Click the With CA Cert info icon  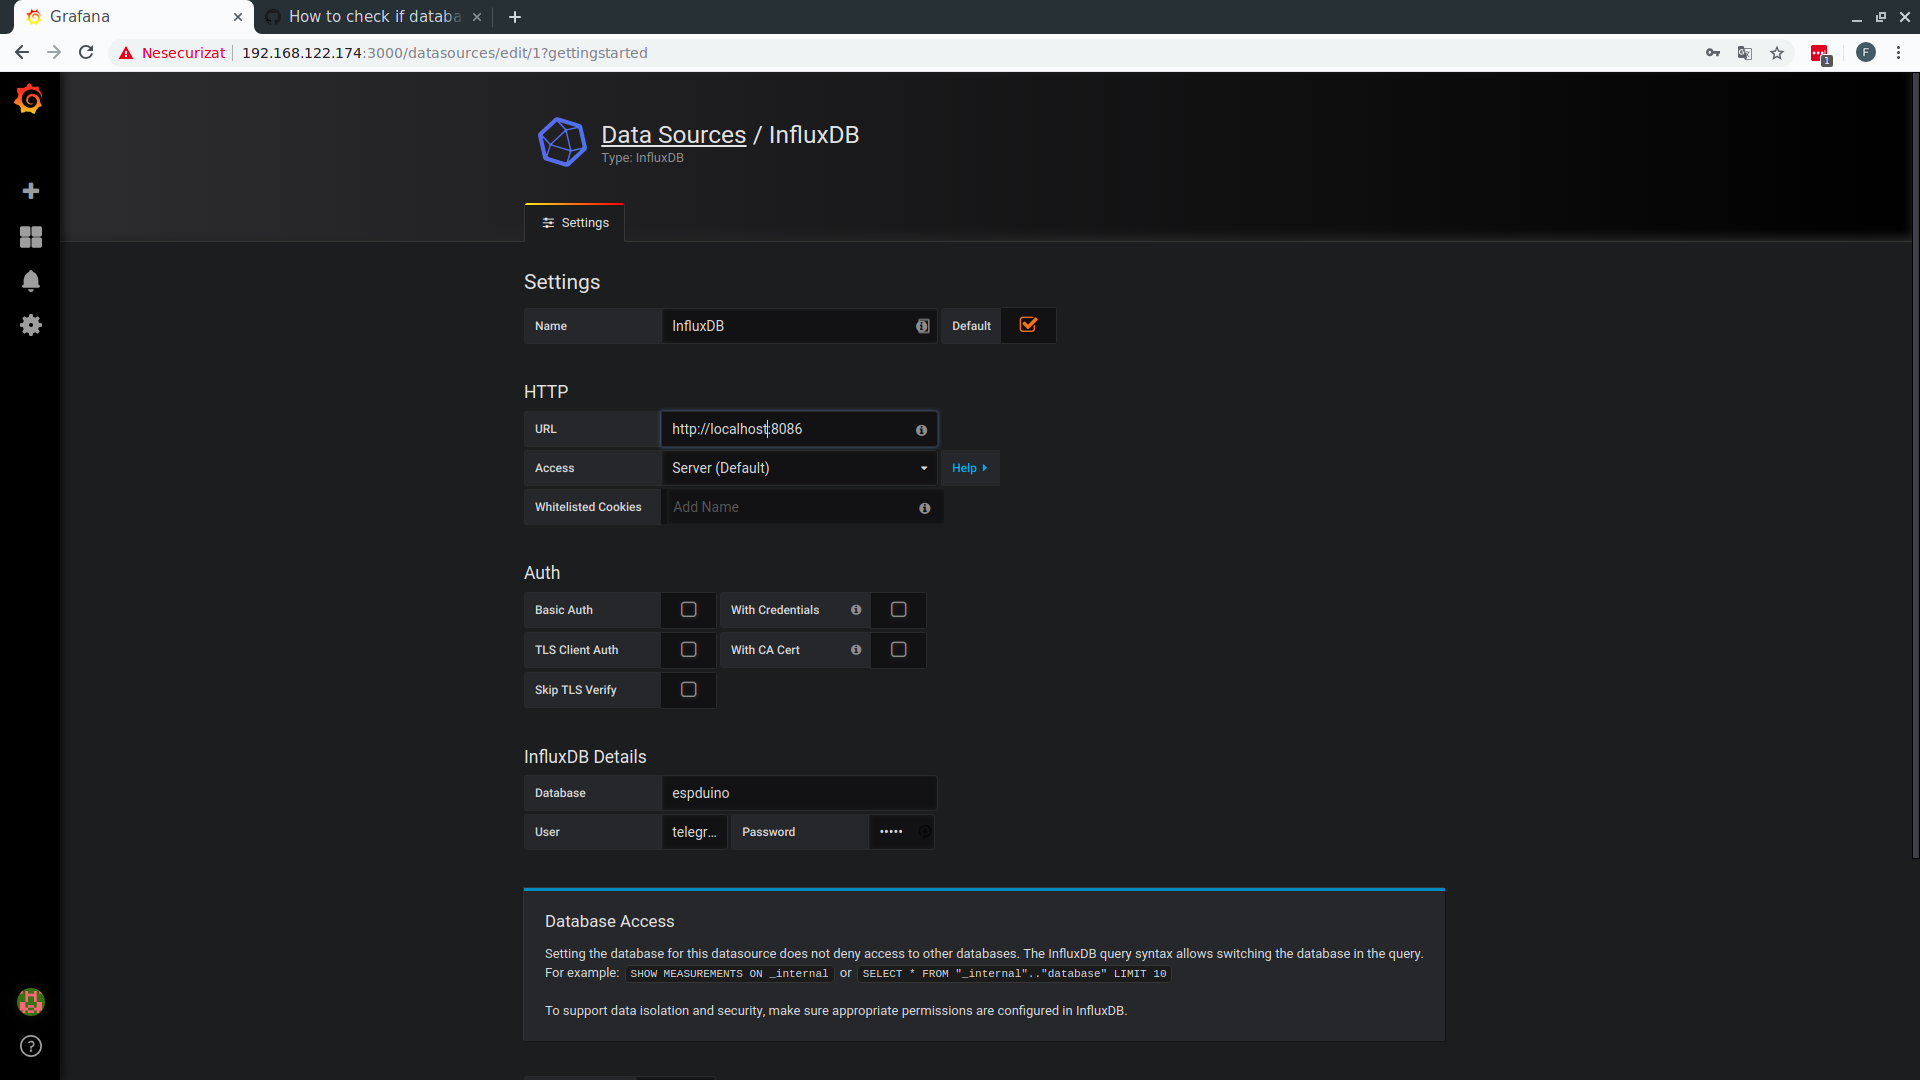point(856,650)
